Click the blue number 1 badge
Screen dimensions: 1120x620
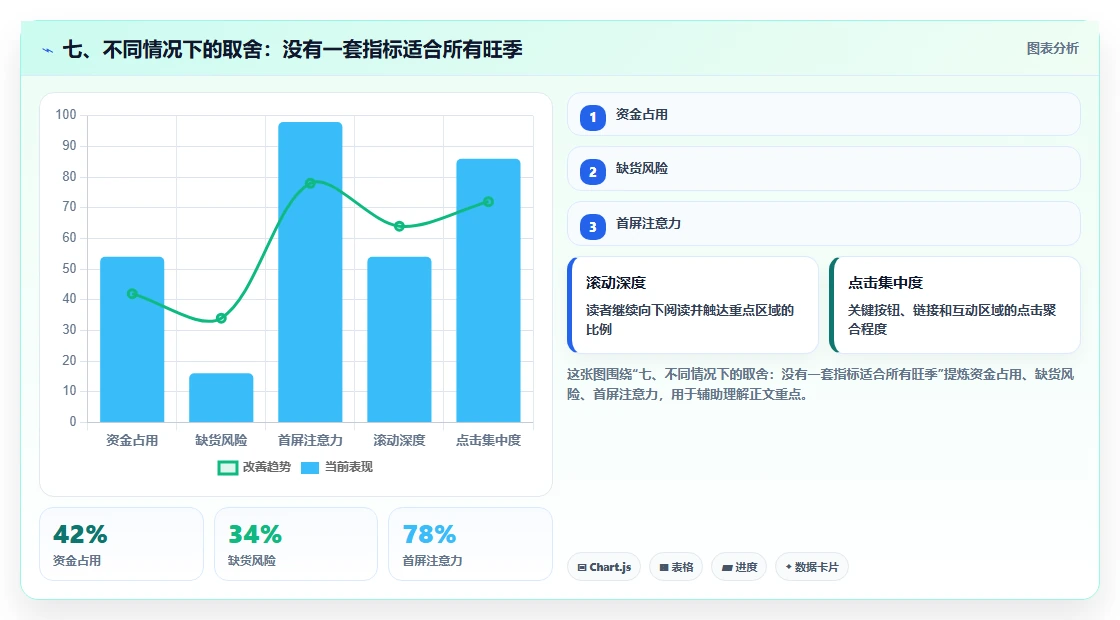[592, 117]
